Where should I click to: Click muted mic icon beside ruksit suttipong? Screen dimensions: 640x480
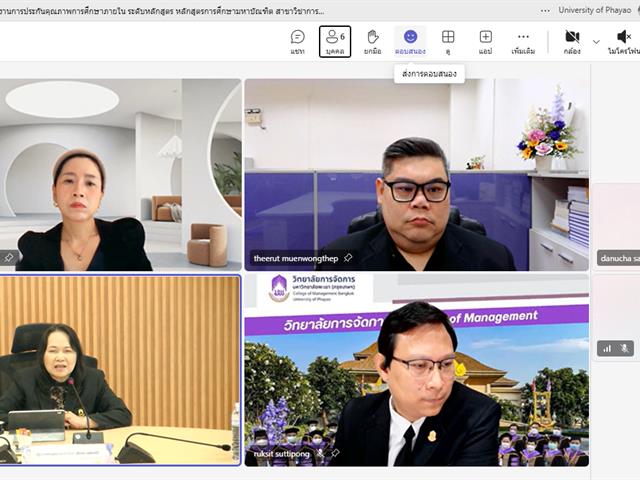tap(322, 453)
